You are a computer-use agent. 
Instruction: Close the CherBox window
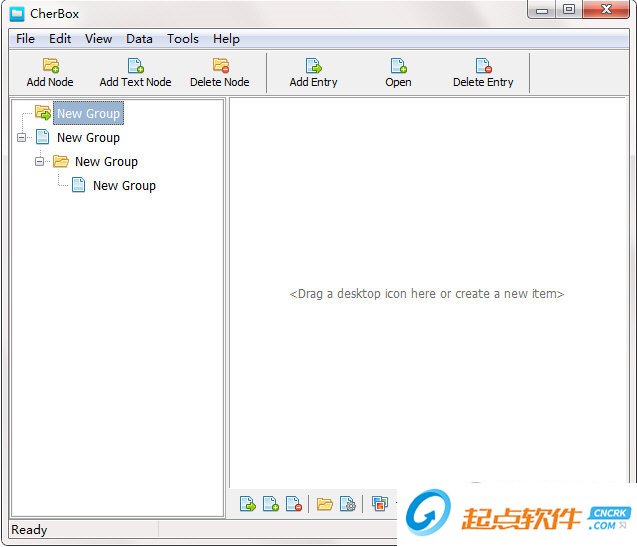pos(606,10)
